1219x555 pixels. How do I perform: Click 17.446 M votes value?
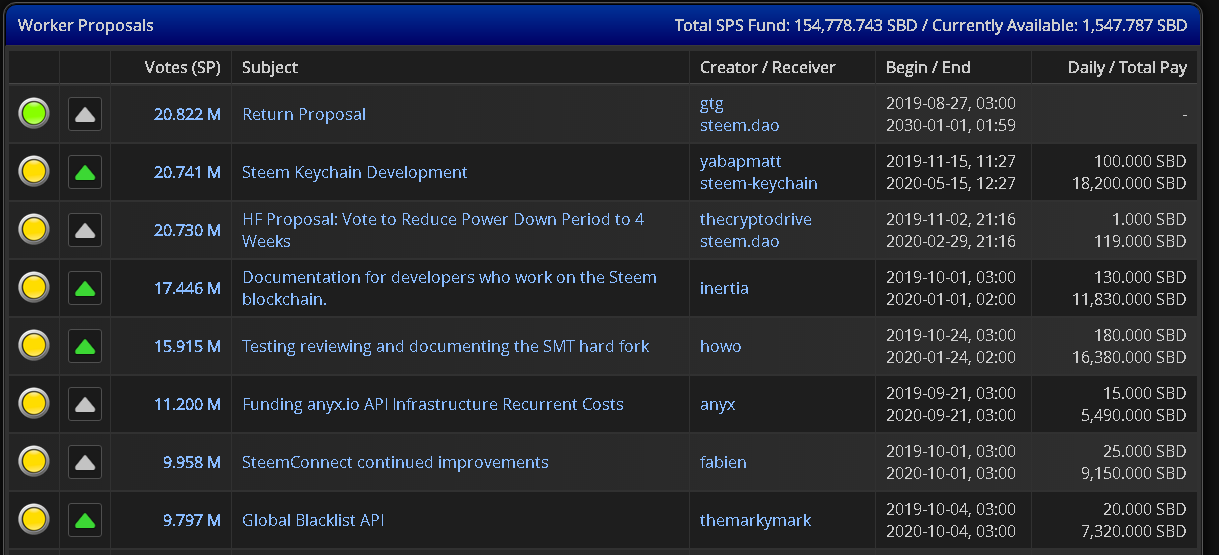(188, 288)
